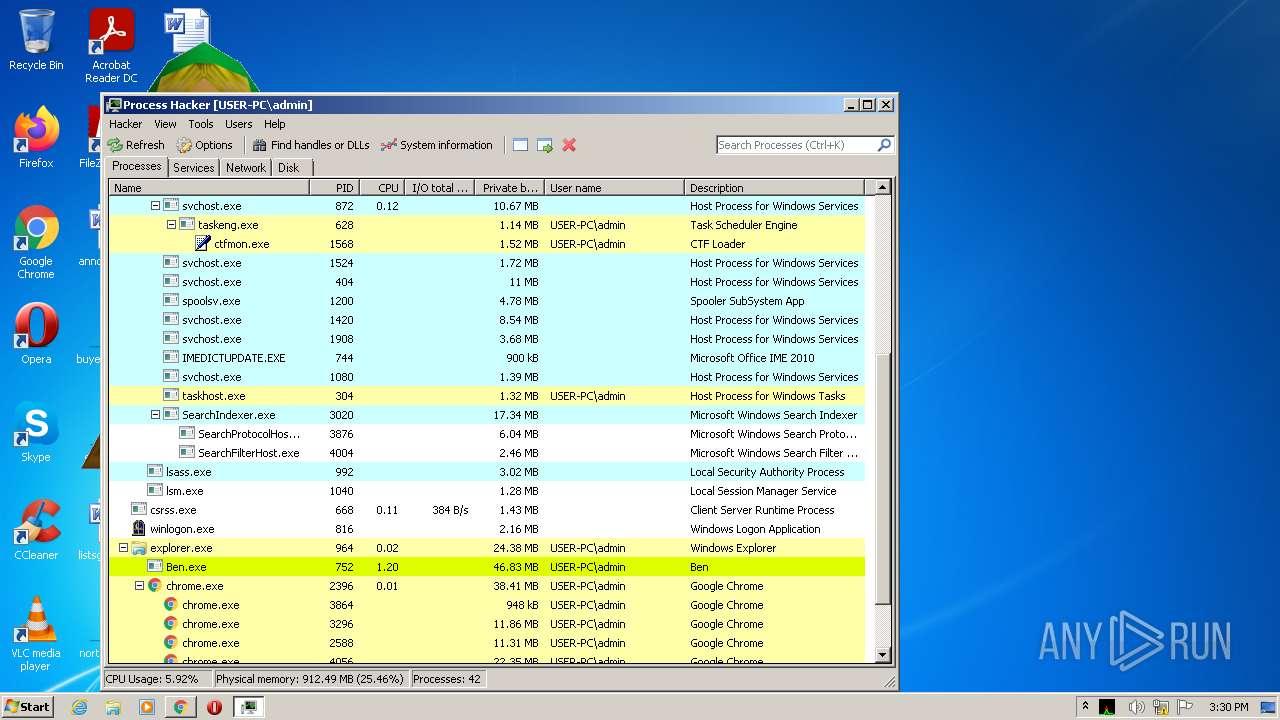The image size is (1280, 720).
Task: Open the Users menu
Action: point(239,124)
